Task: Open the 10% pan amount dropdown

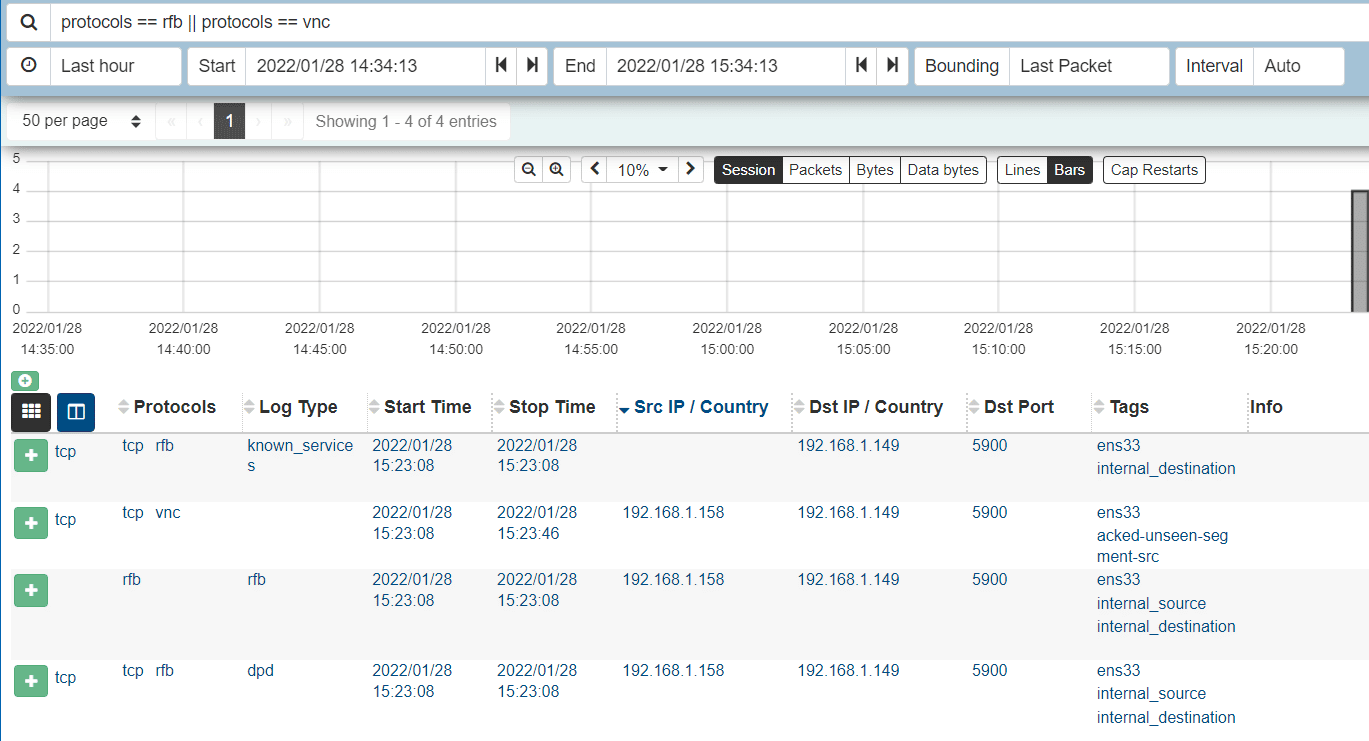Action: [x=642, y=170]
